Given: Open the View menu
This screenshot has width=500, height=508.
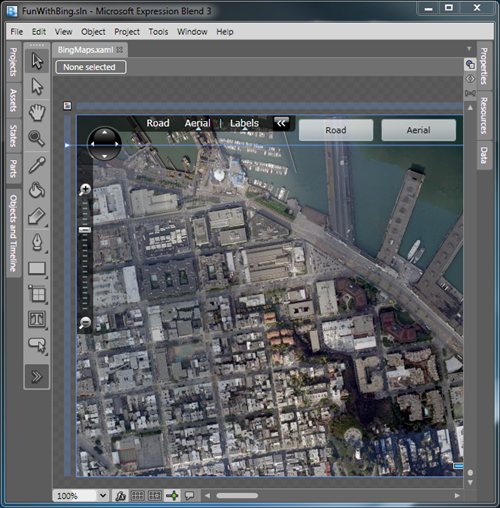Looking at the screenshot, I should pyautogui.click(x=63, y=32).
